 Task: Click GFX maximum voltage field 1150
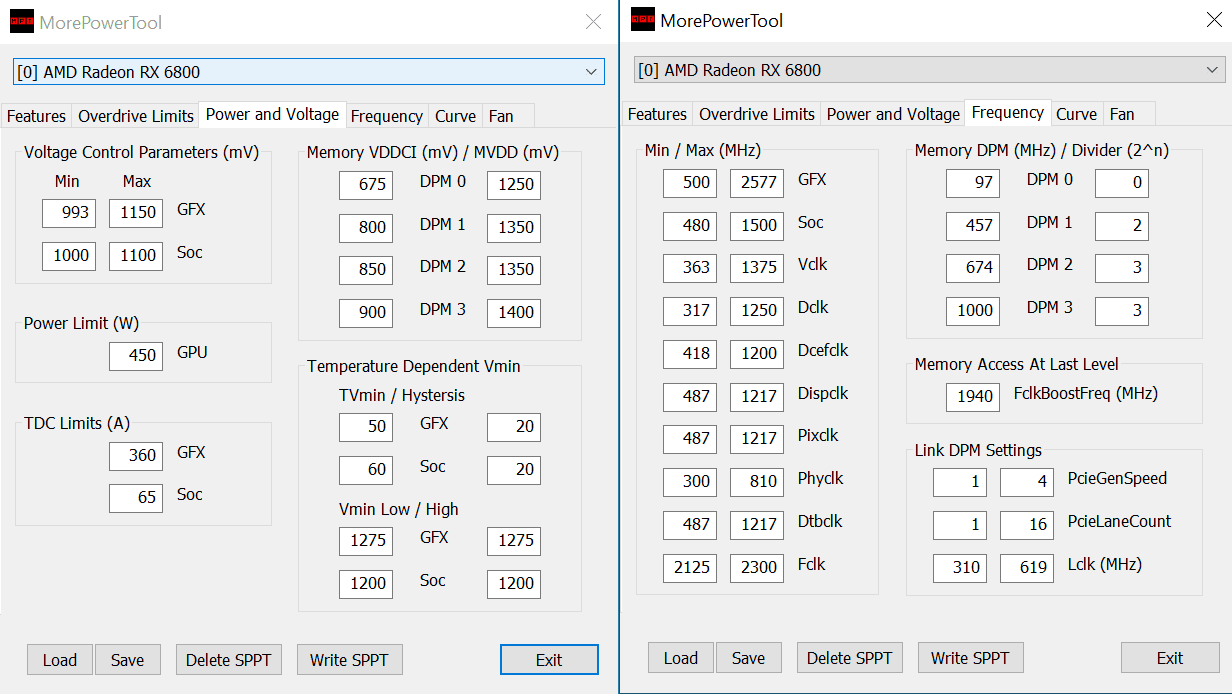pyautogui.click(x=136, y=213)
